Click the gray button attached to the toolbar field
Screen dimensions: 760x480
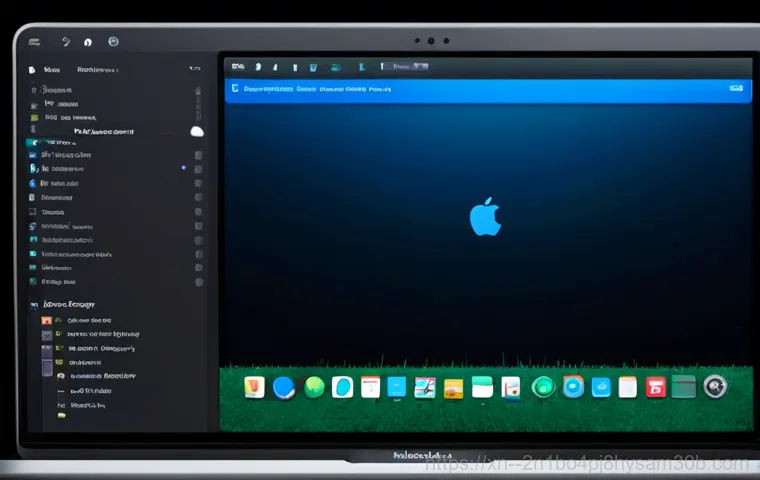(420, 66)
